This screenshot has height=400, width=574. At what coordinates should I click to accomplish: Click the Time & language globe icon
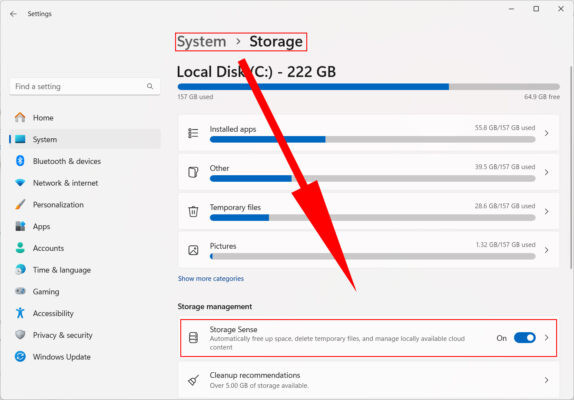20,270
